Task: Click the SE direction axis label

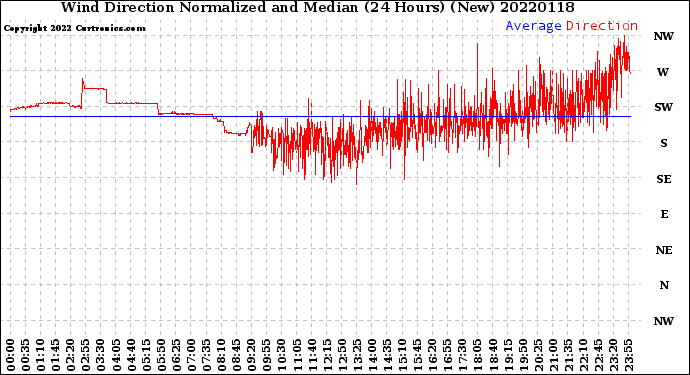Action: (664, 179)
